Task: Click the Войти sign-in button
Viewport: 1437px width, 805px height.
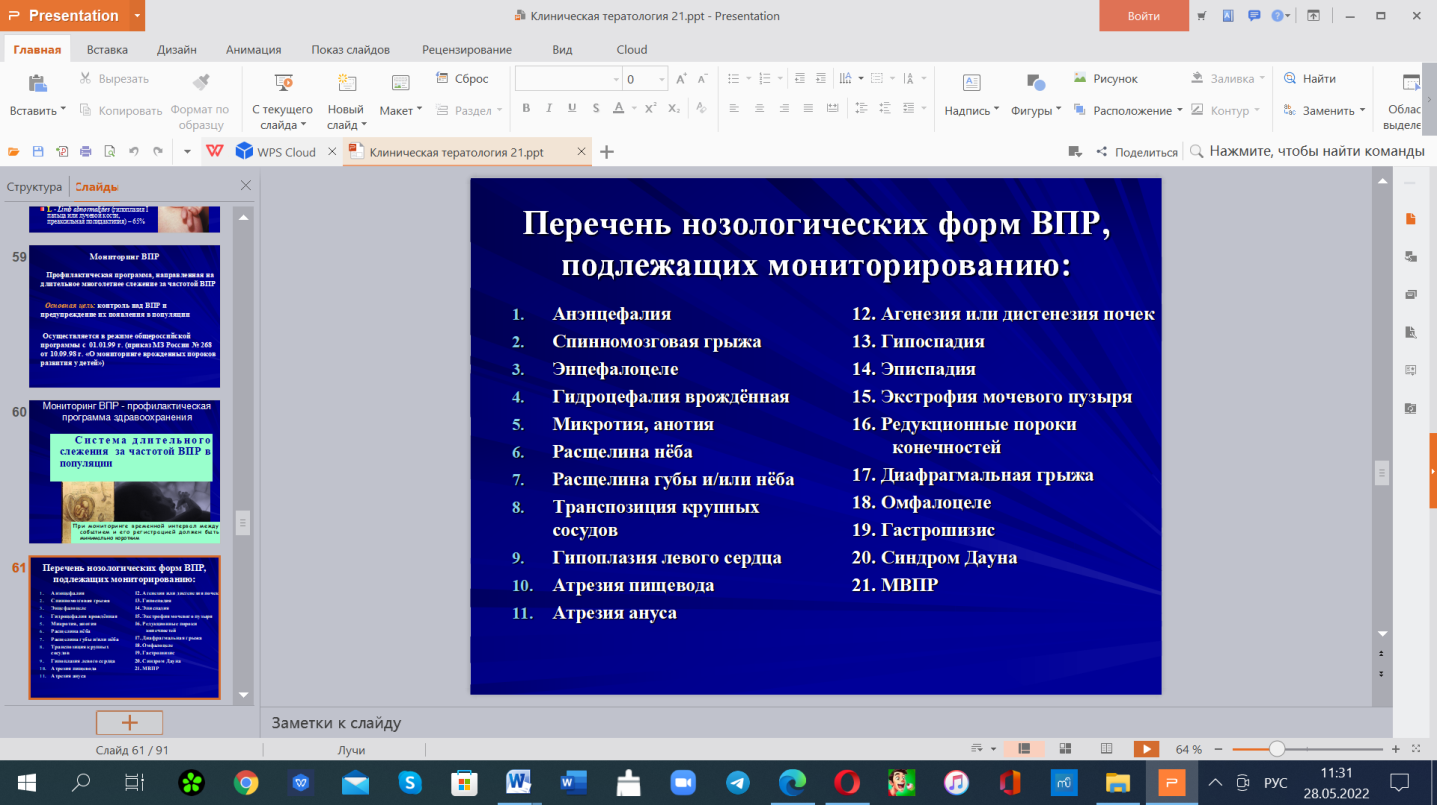Action: point(1144,16)
